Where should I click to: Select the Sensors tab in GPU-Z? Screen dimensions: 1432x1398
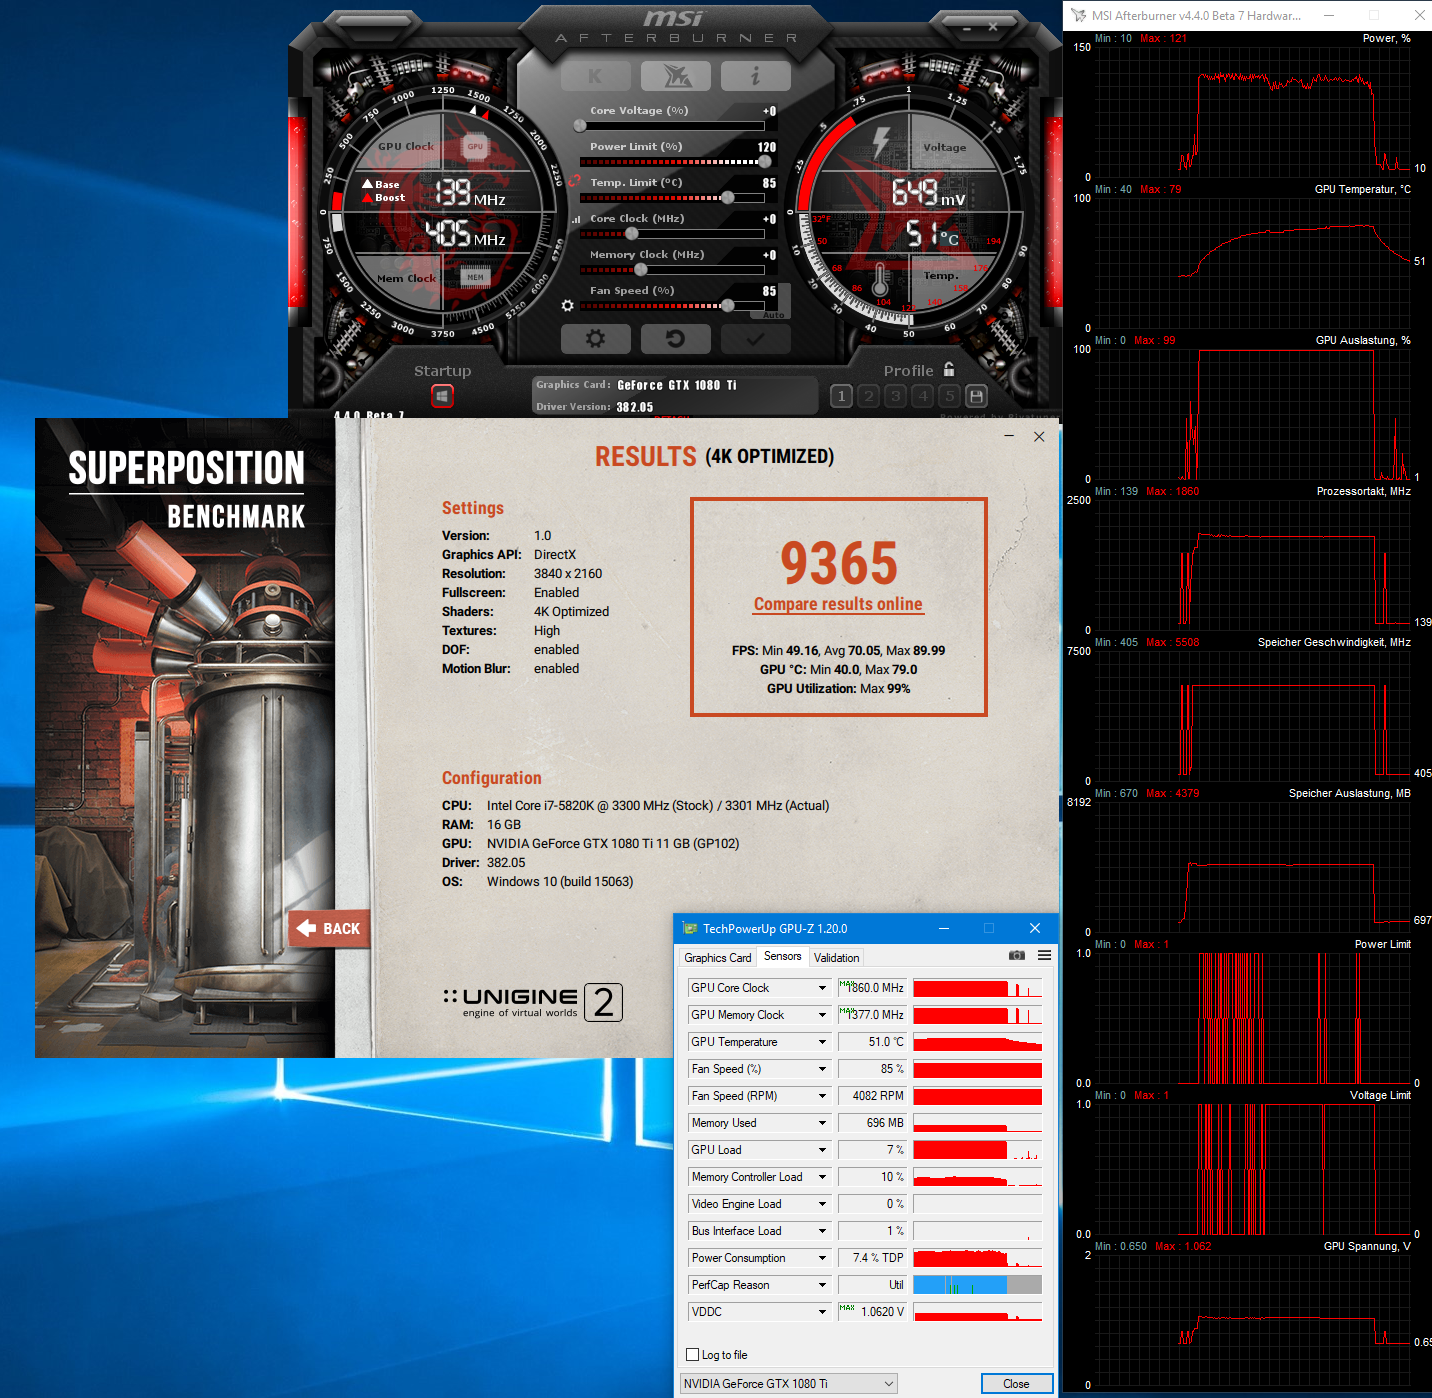[x=782, y=957]
